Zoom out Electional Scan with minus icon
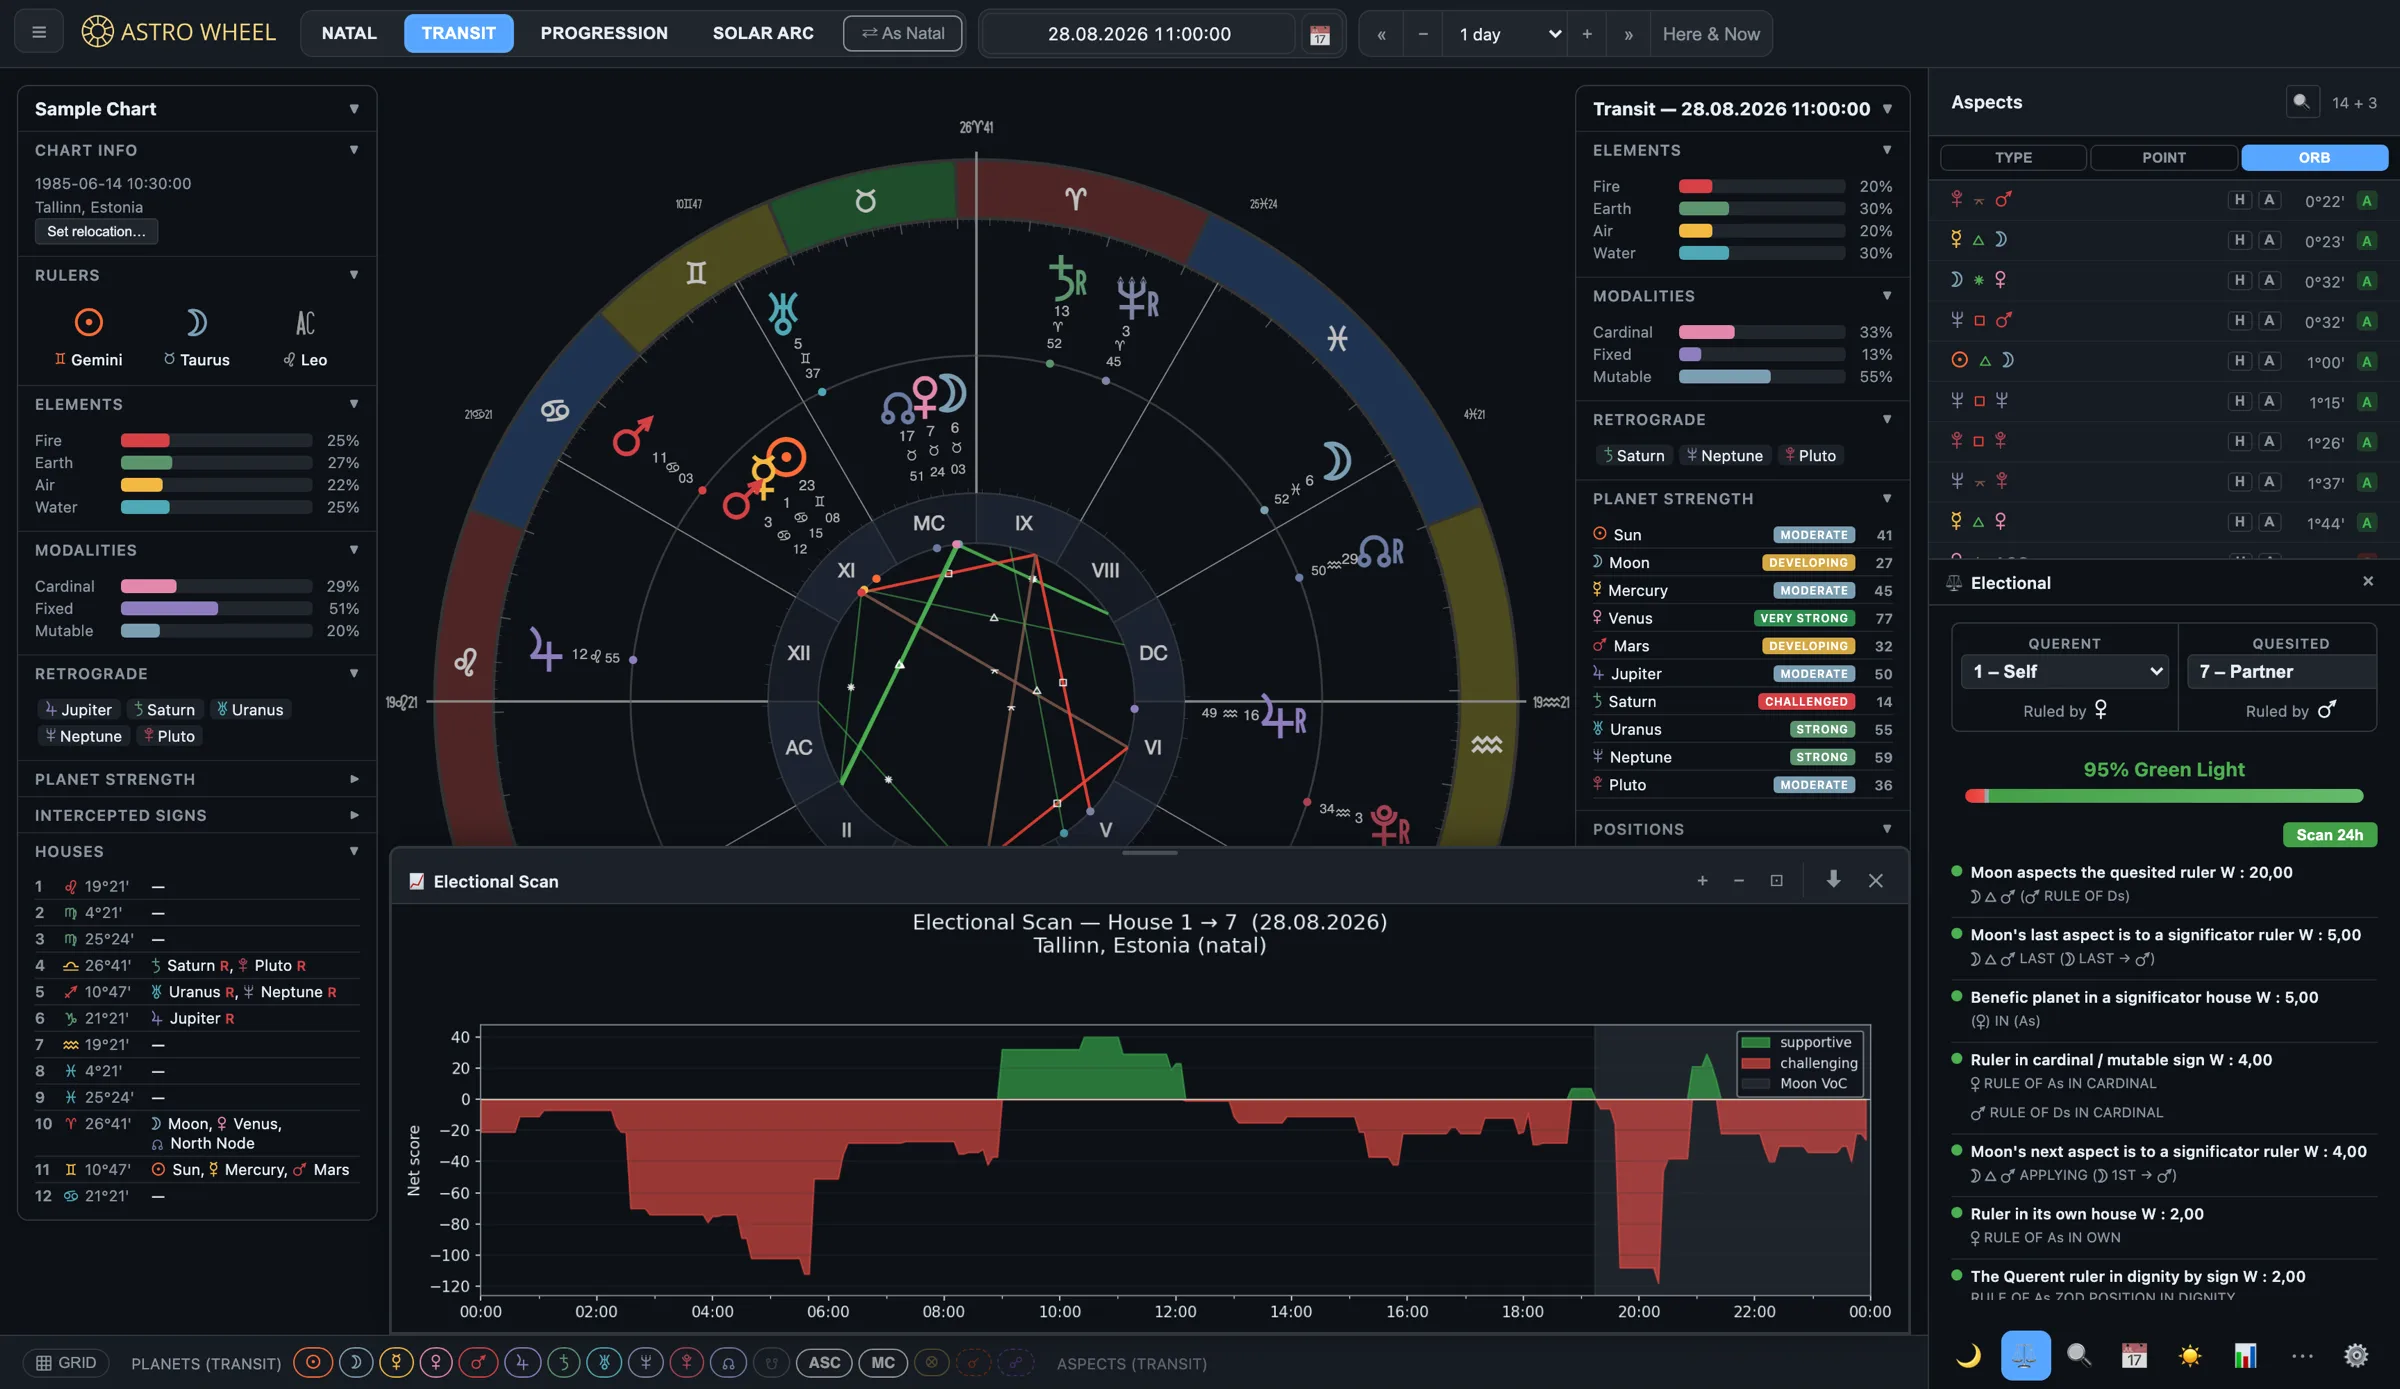This screenshot has width=2400, height=1389. click(x=1739, y=880)
